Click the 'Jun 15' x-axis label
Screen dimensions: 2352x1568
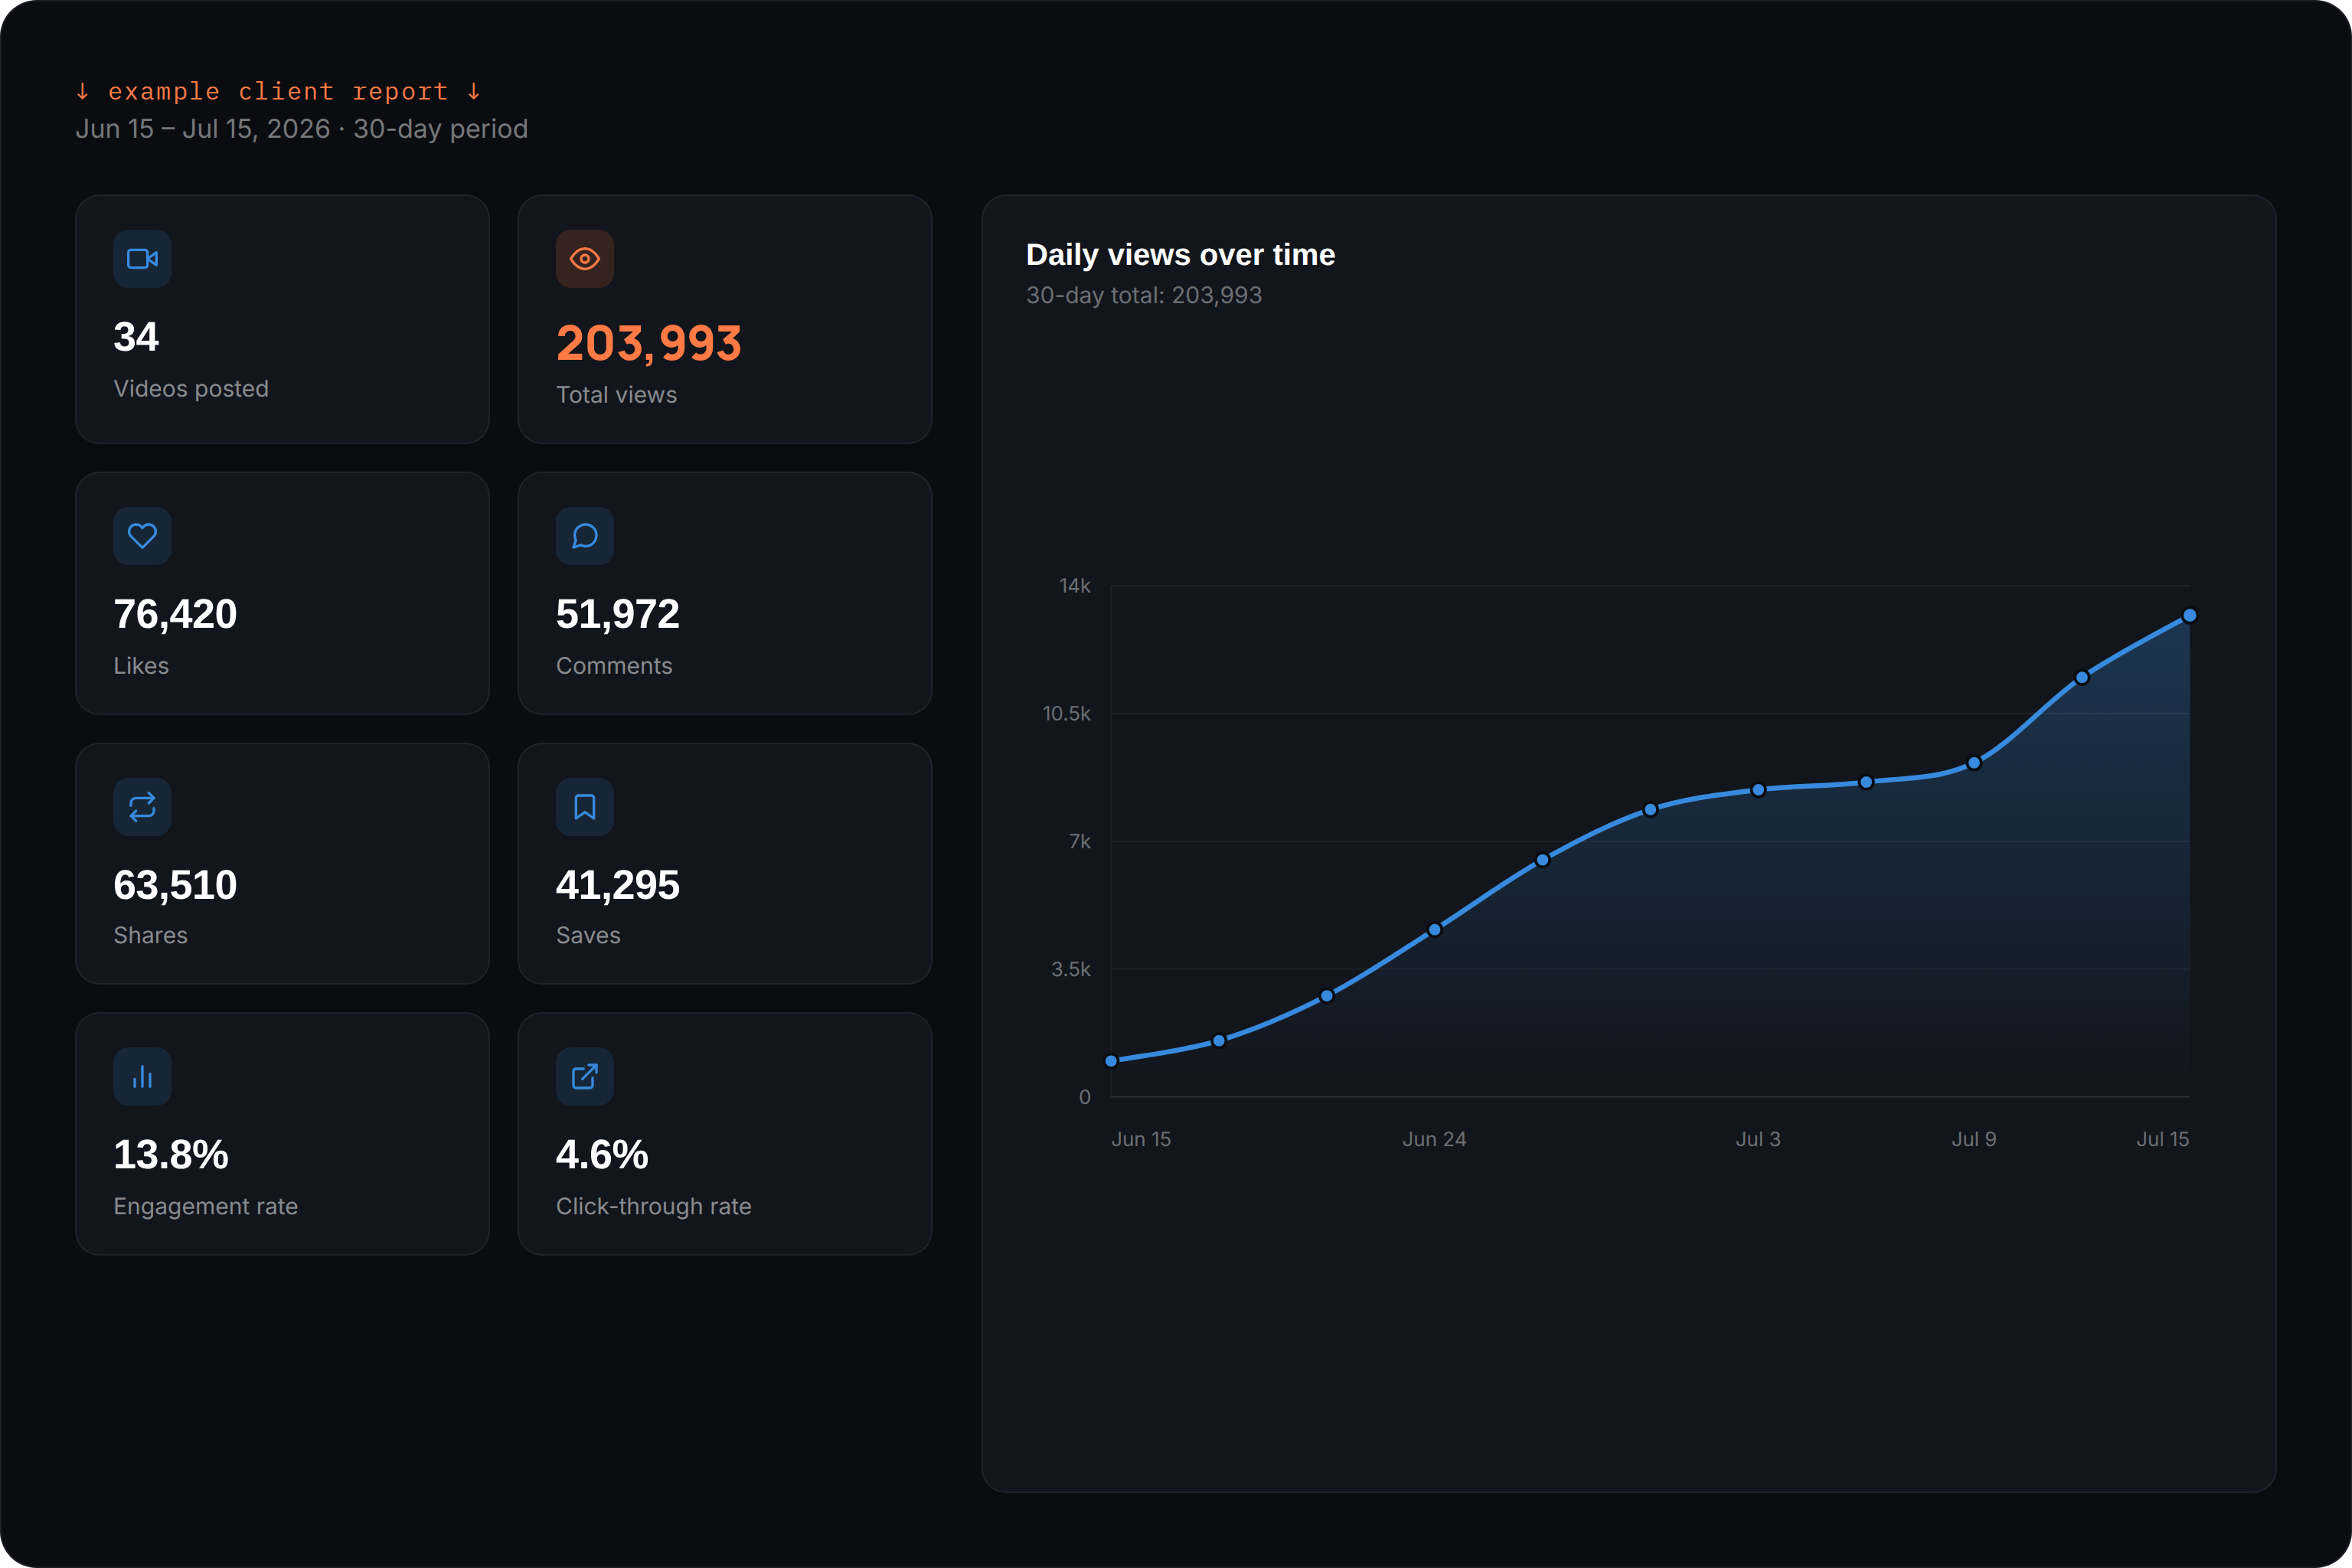coord(1141,1140)
